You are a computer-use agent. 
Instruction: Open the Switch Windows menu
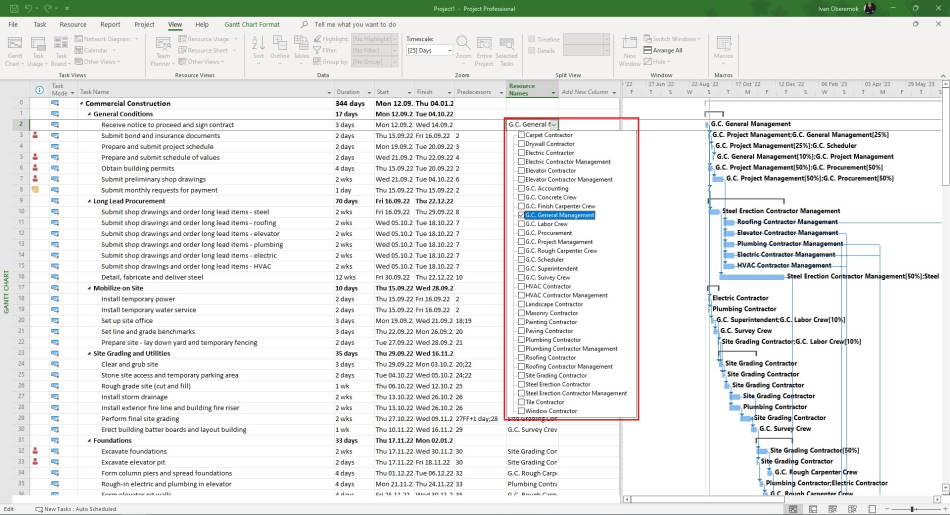click(x=672, y=39)
